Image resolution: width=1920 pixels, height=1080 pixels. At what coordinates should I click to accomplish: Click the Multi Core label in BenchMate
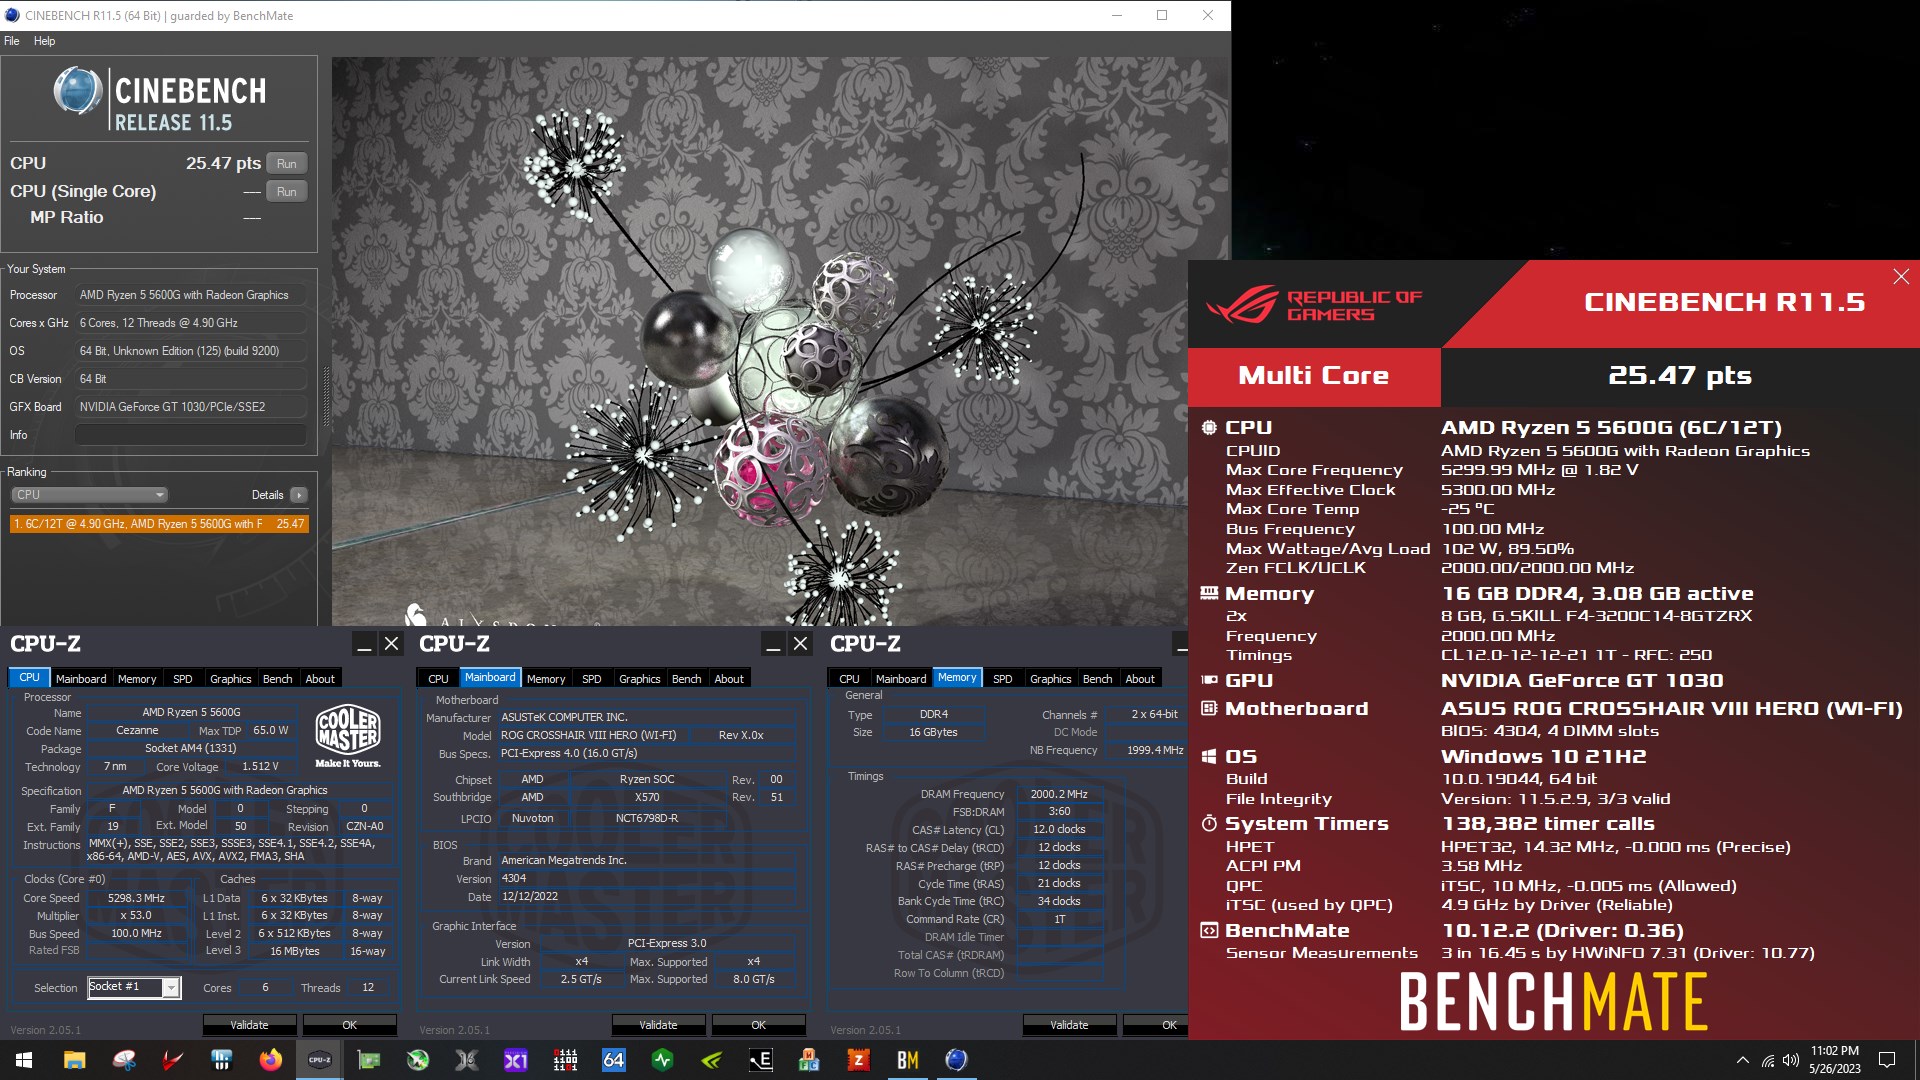coord(1313,376)
